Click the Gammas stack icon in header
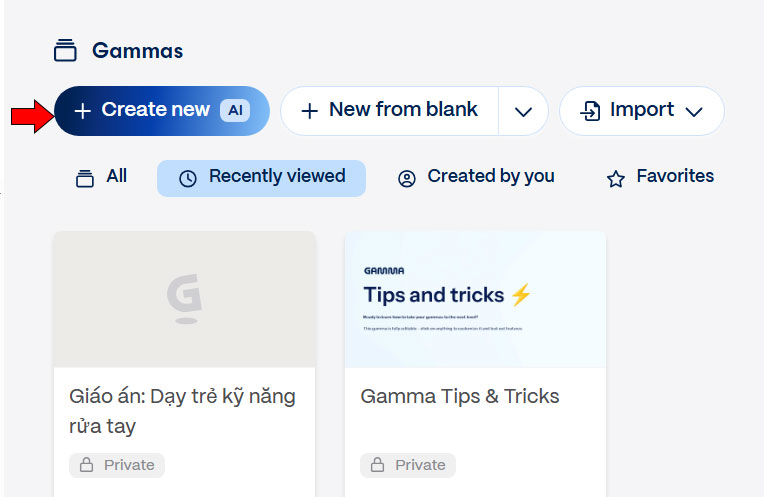 (x=66, y=50)
